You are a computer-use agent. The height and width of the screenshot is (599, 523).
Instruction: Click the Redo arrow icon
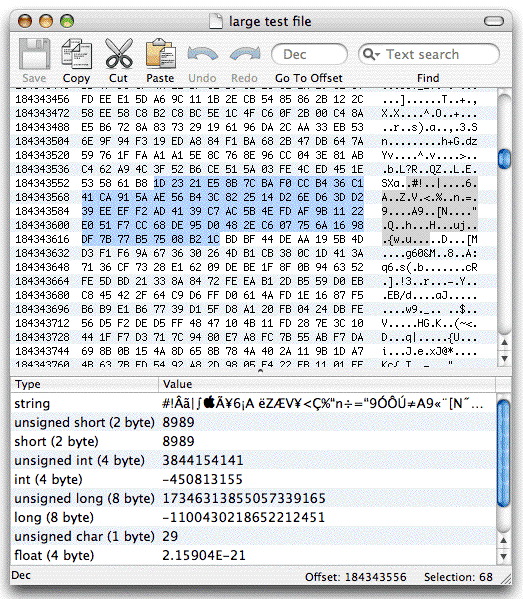[x=244, y=54]
